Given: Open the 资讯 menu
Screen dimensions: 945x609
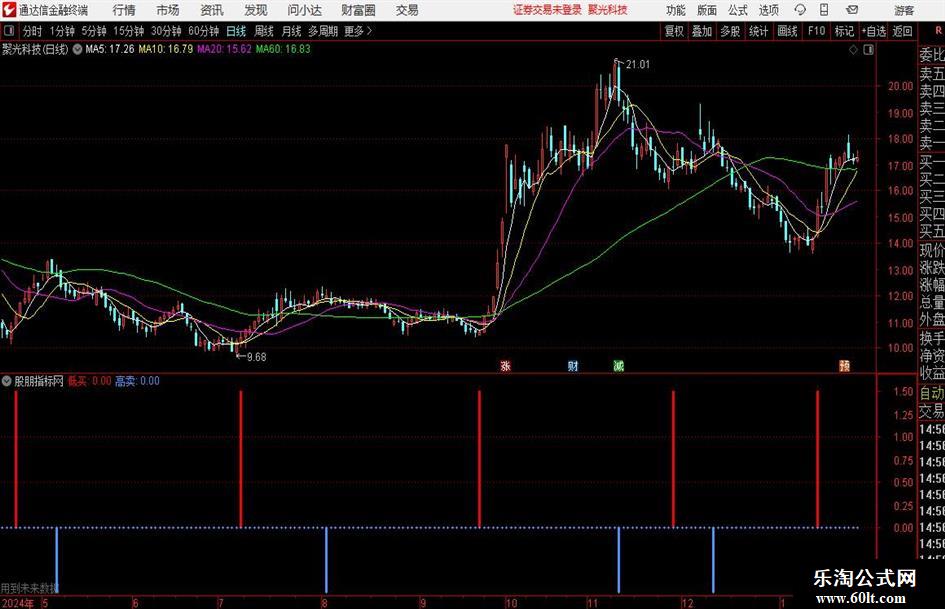Looking at the screenshot, I should tap(212, 10).
